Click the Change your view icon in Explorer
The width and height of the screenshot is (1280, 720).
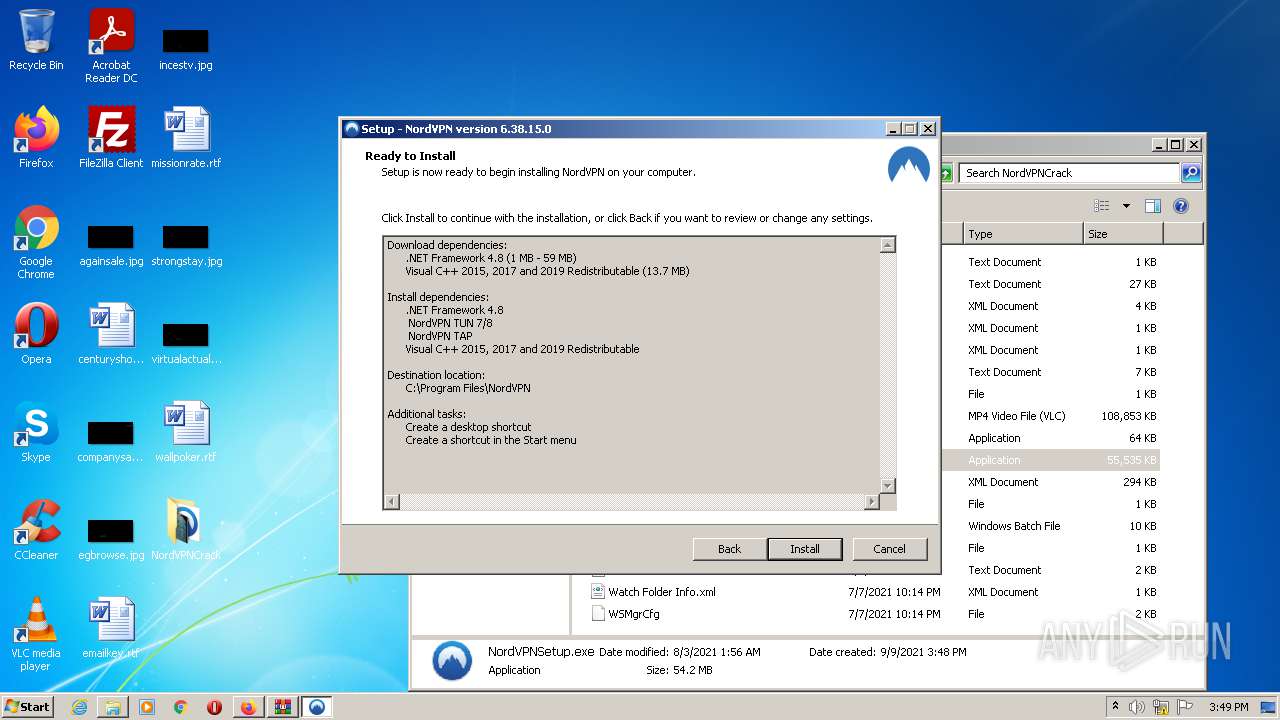coord(1102,206)
